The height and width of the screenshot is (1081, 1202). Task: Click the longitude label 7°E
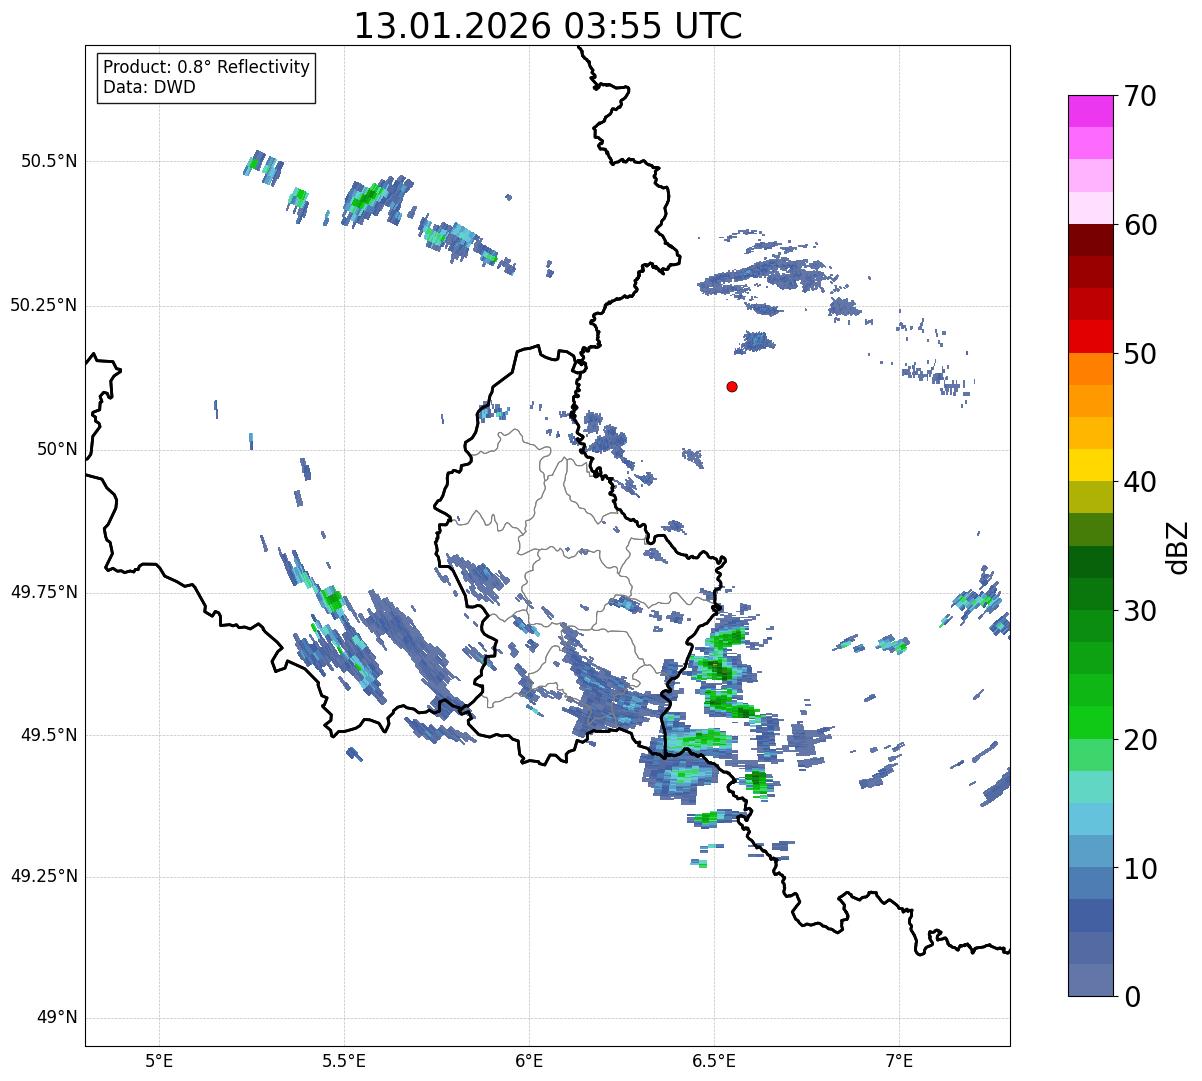[x=899, y=1061]
